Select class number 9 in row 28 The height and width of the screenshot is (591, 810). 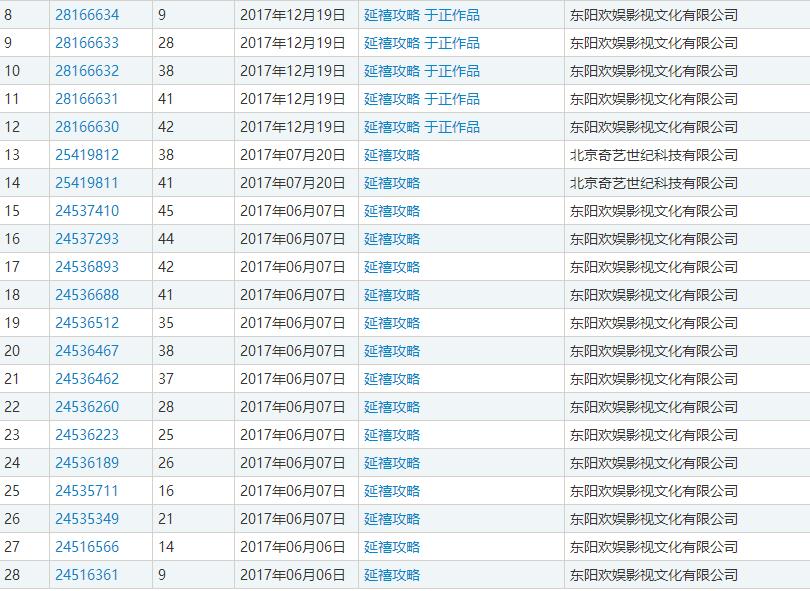coord(162,575)
